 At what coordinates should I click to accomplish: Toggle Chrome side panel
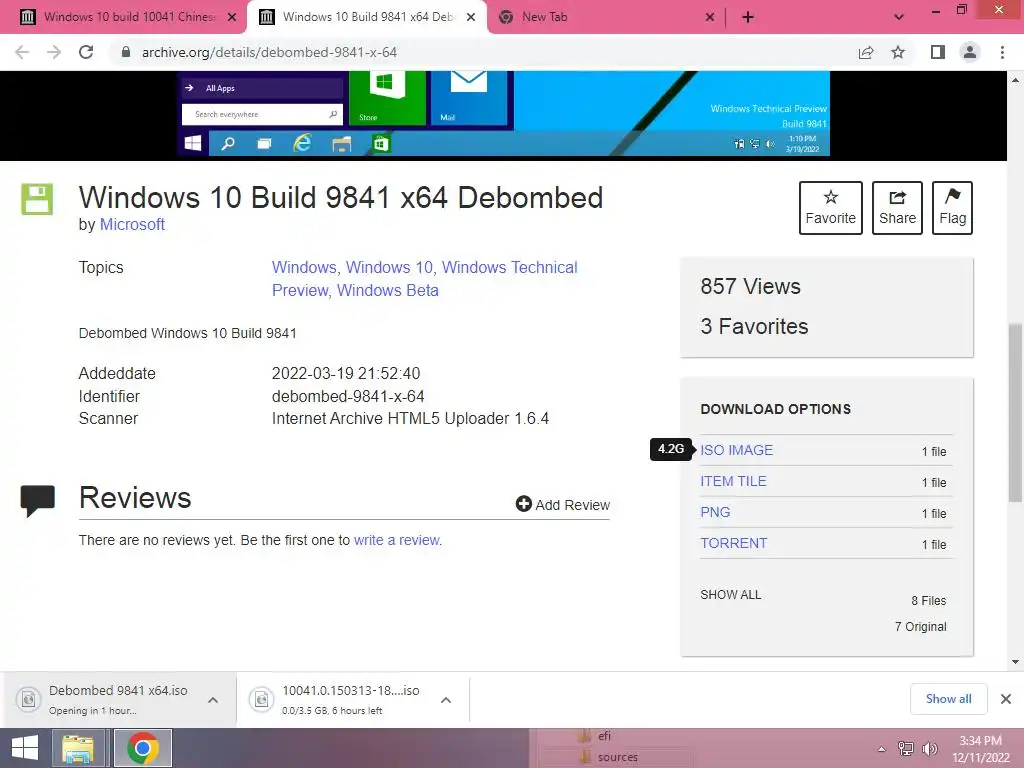[938, 52]
